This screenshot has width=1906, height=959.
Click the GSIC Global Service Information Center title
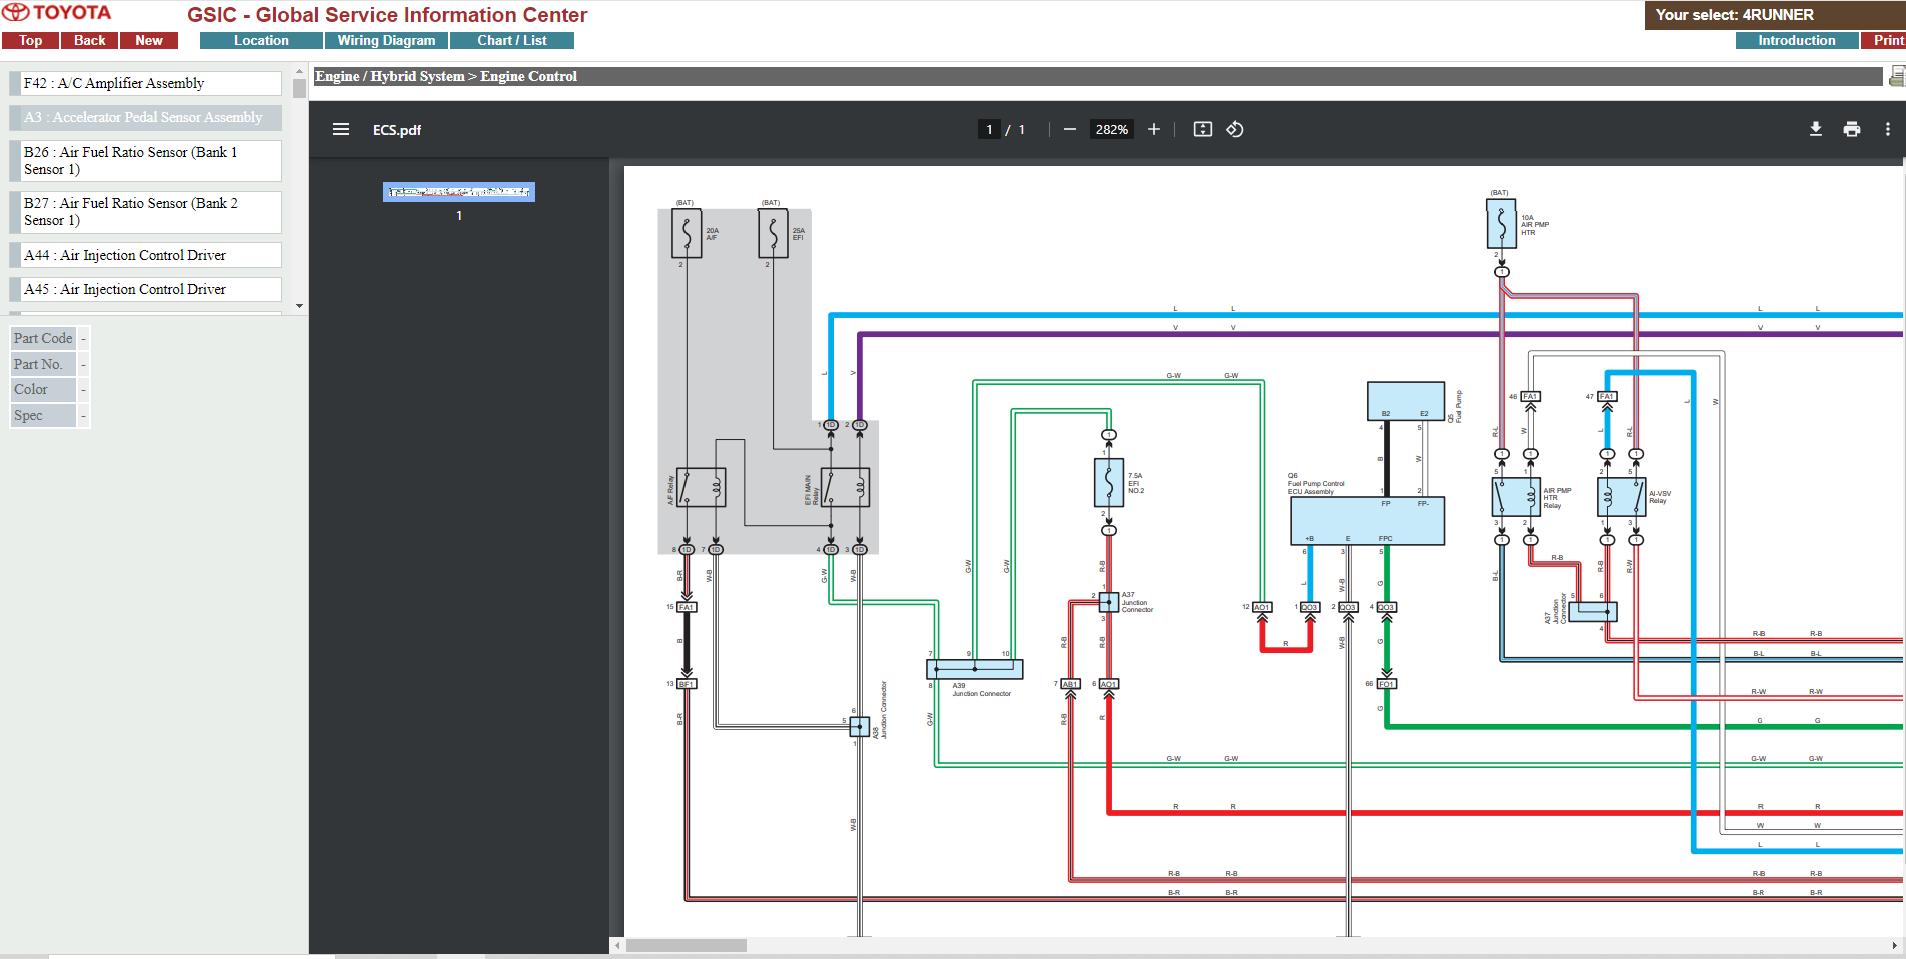click(x=387, y=15)
